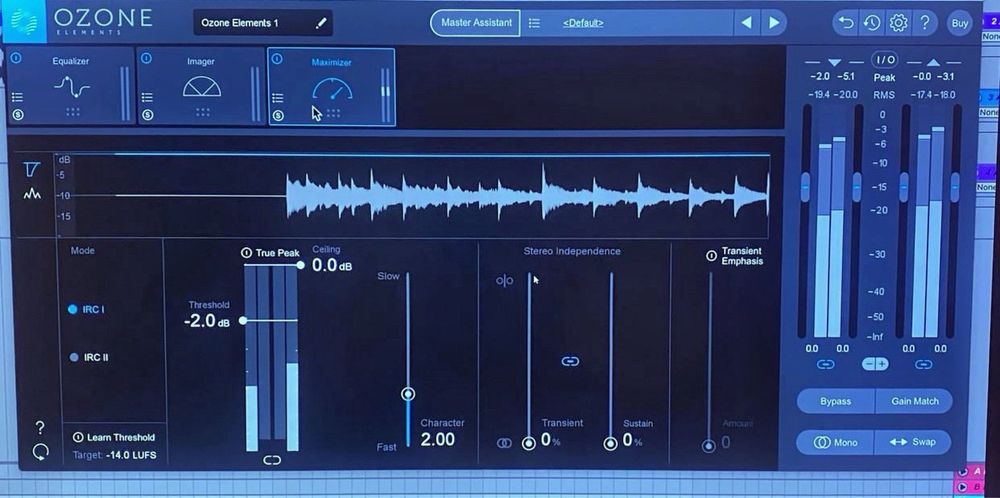Open Equalizer module preset list icon

pyautogui.click(x=17, y=98)
